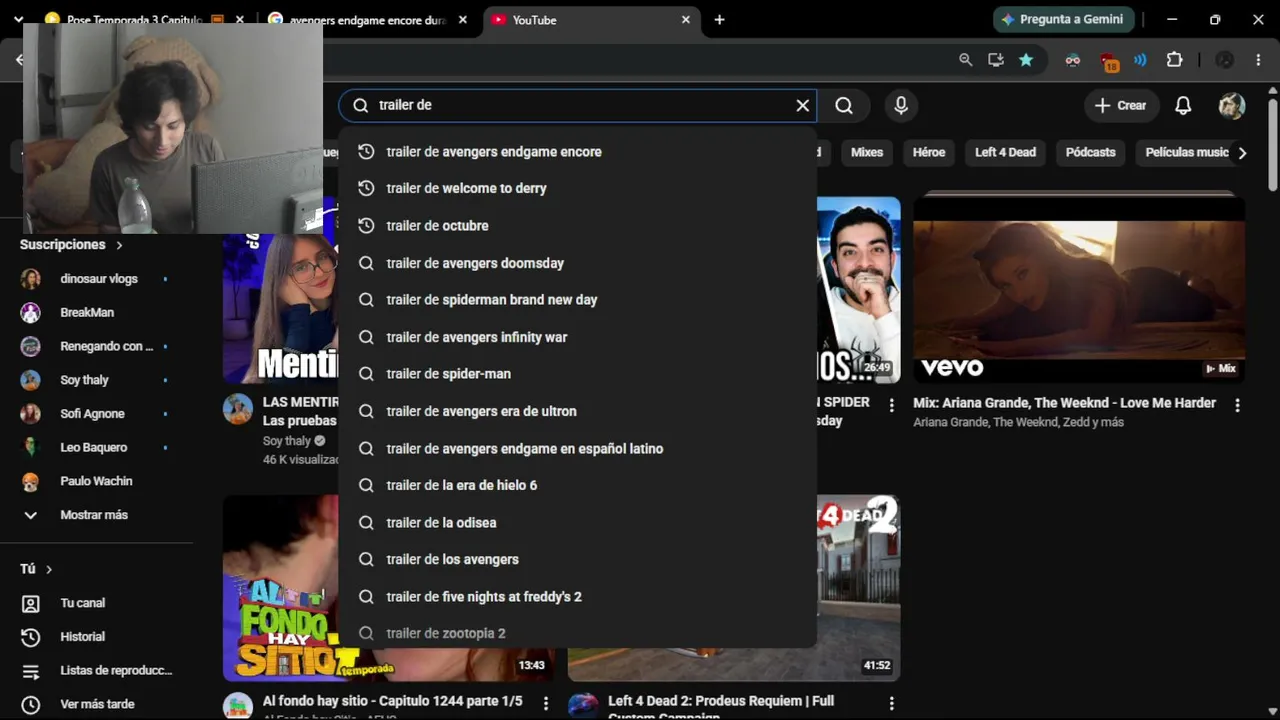Open the Suscripciones section heading

[x=71, y=245]
